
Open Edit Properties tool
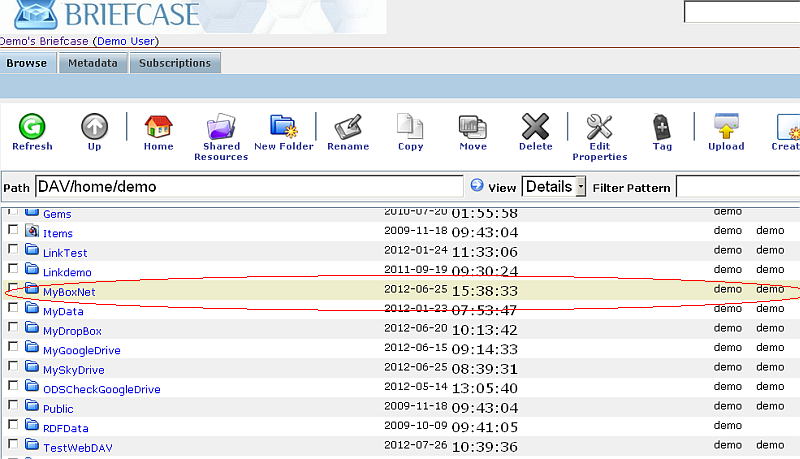tap(599, 128)
